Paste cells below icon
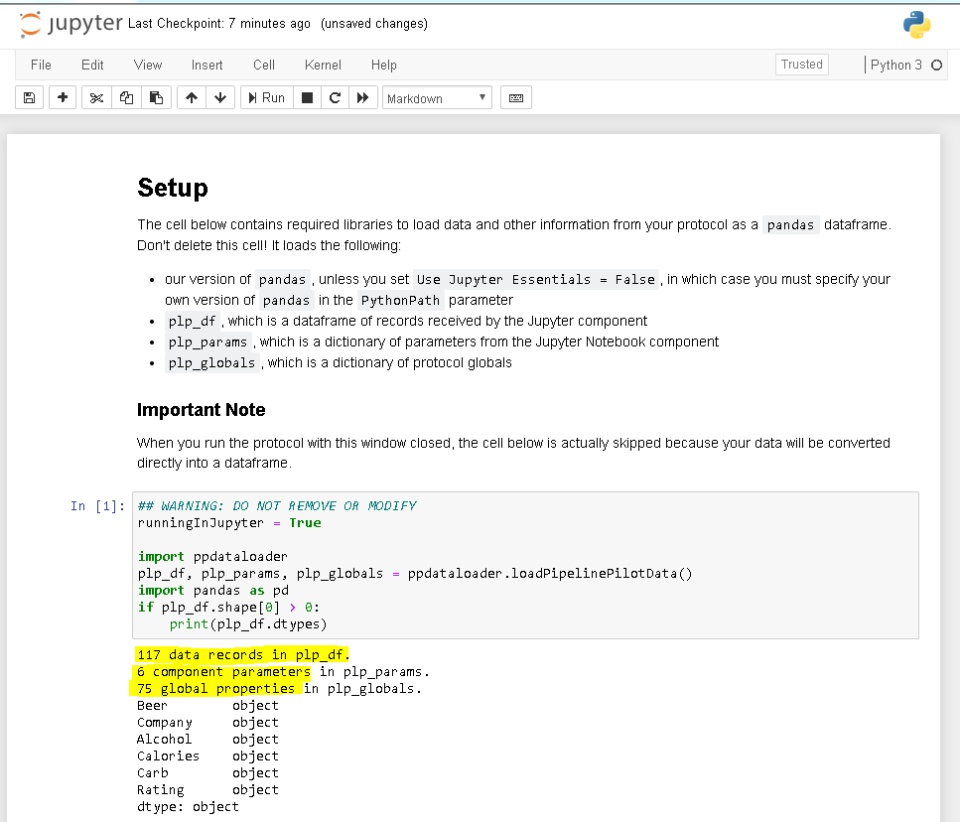960x822 pixels. tap(156, 98)
